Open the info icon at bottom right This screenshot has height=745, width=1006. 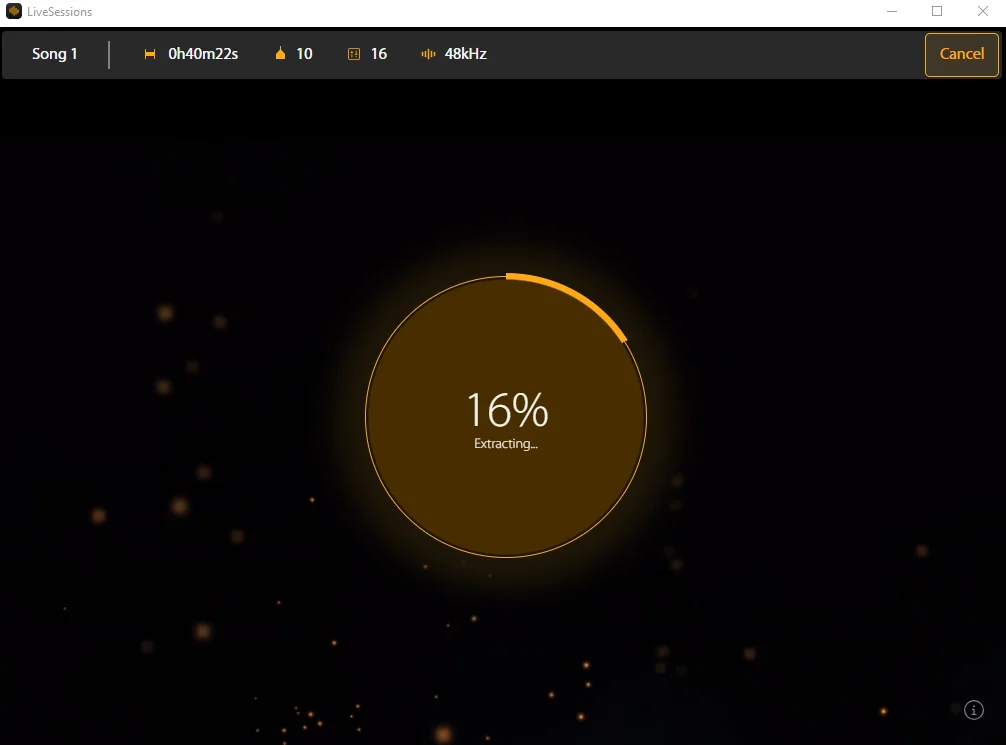(x=973, y=710)
